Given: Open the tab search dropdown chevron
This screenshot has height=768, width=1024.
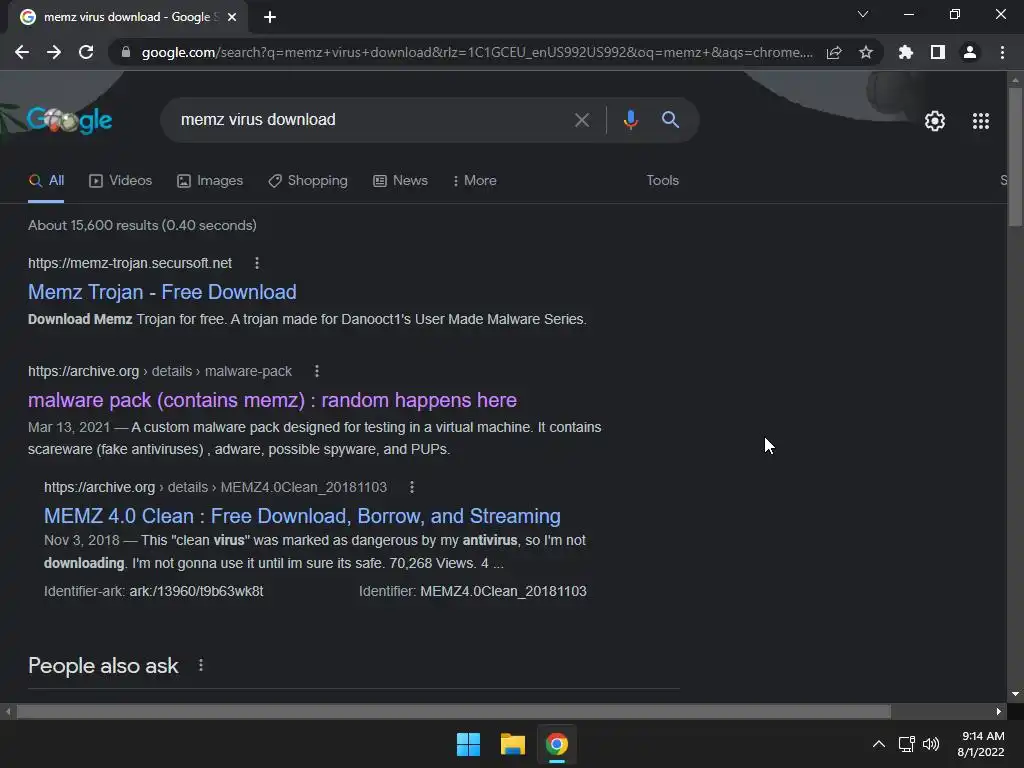Looking at the screenshot, I should [x=863, y=14].
